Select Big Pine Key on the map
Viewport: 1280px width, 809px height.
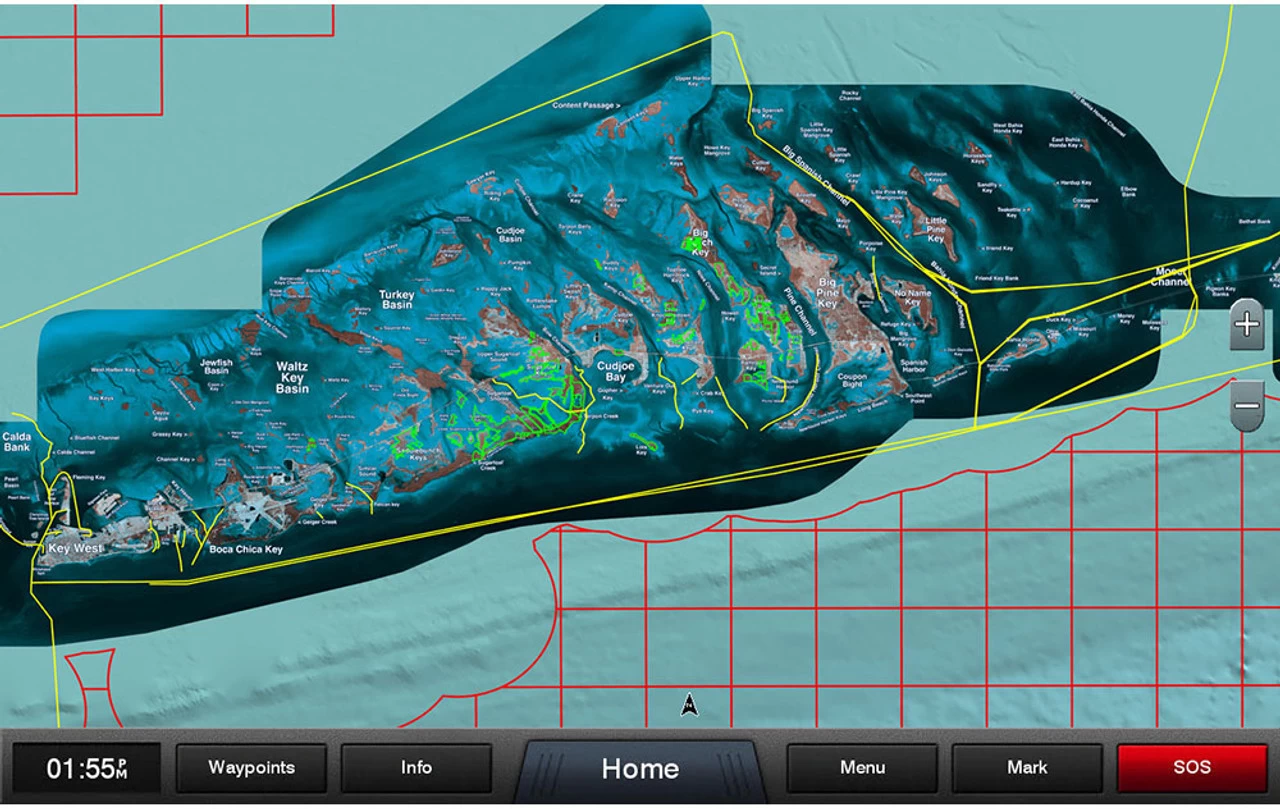(827, 295)
